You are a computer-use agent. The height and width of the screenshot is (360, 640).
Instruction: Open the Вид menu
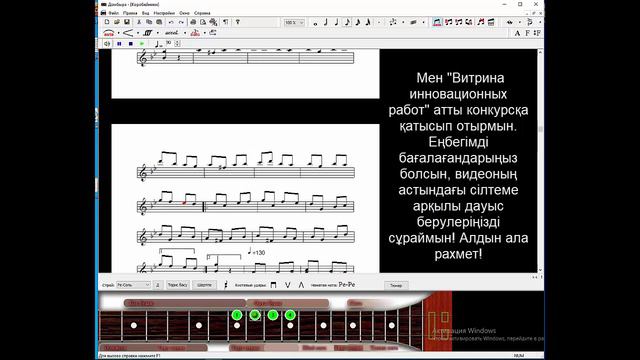tap(145, 13)
